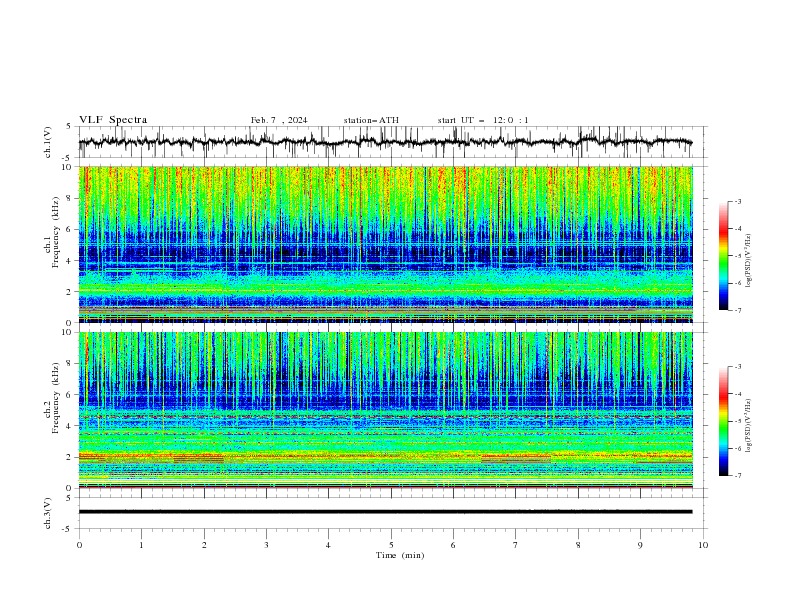This screenshot has height=612, width=792.
Task: Click the "8" kHz tick on ch.1 frequency axis
Action: pos(70,198)
